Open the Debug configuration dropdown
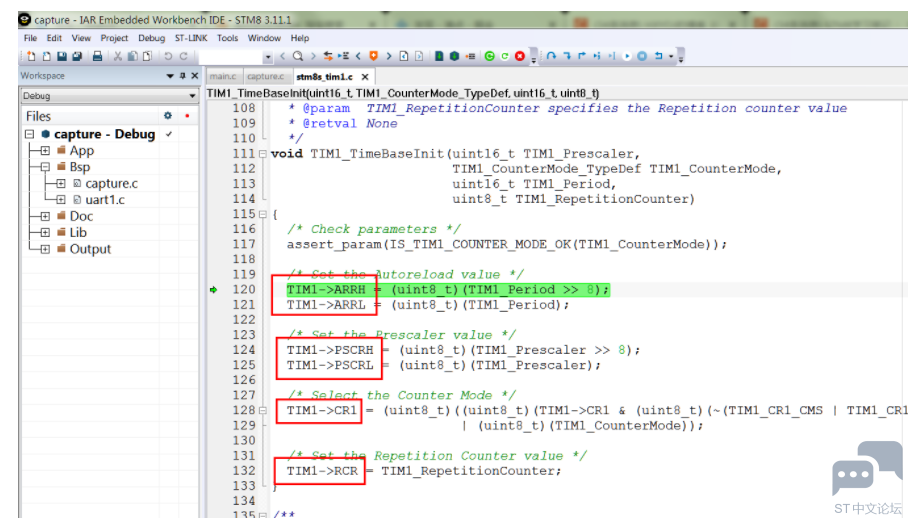Image resolution: width=911 pixels, height=524 pixels. coord(192,96)
